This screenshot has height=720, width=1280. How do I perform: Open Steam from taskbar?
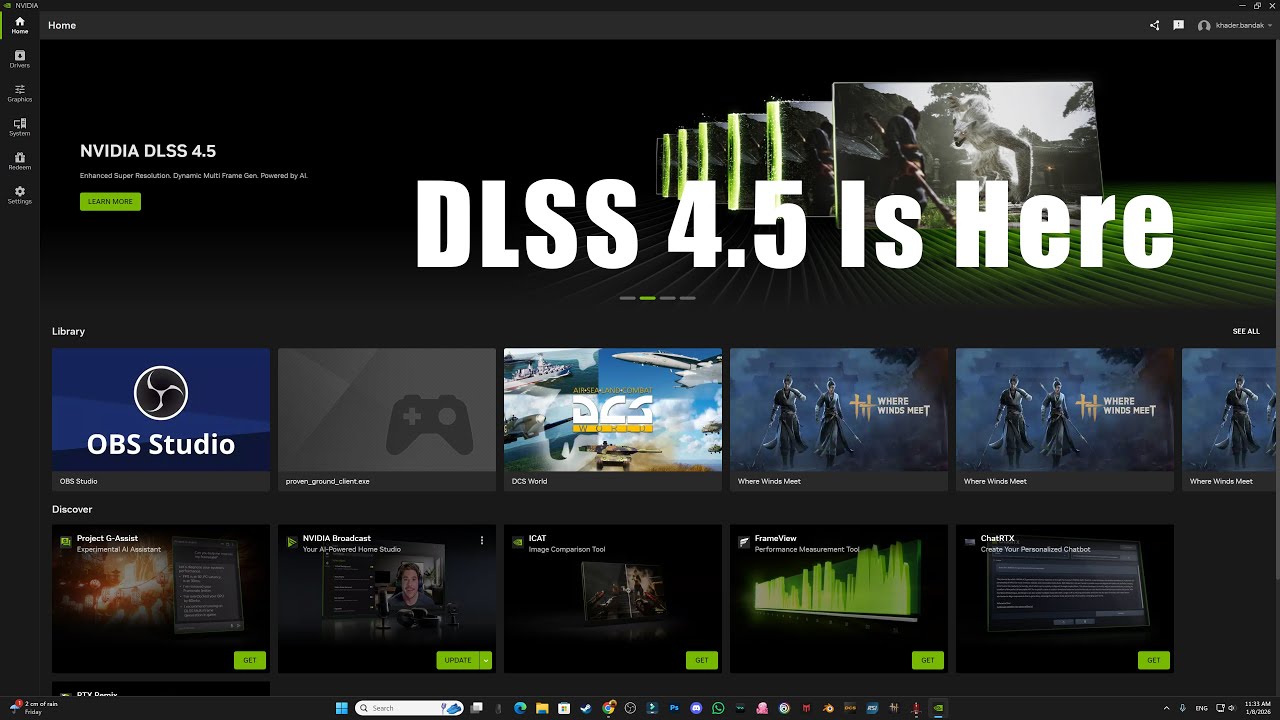[586, 708]
